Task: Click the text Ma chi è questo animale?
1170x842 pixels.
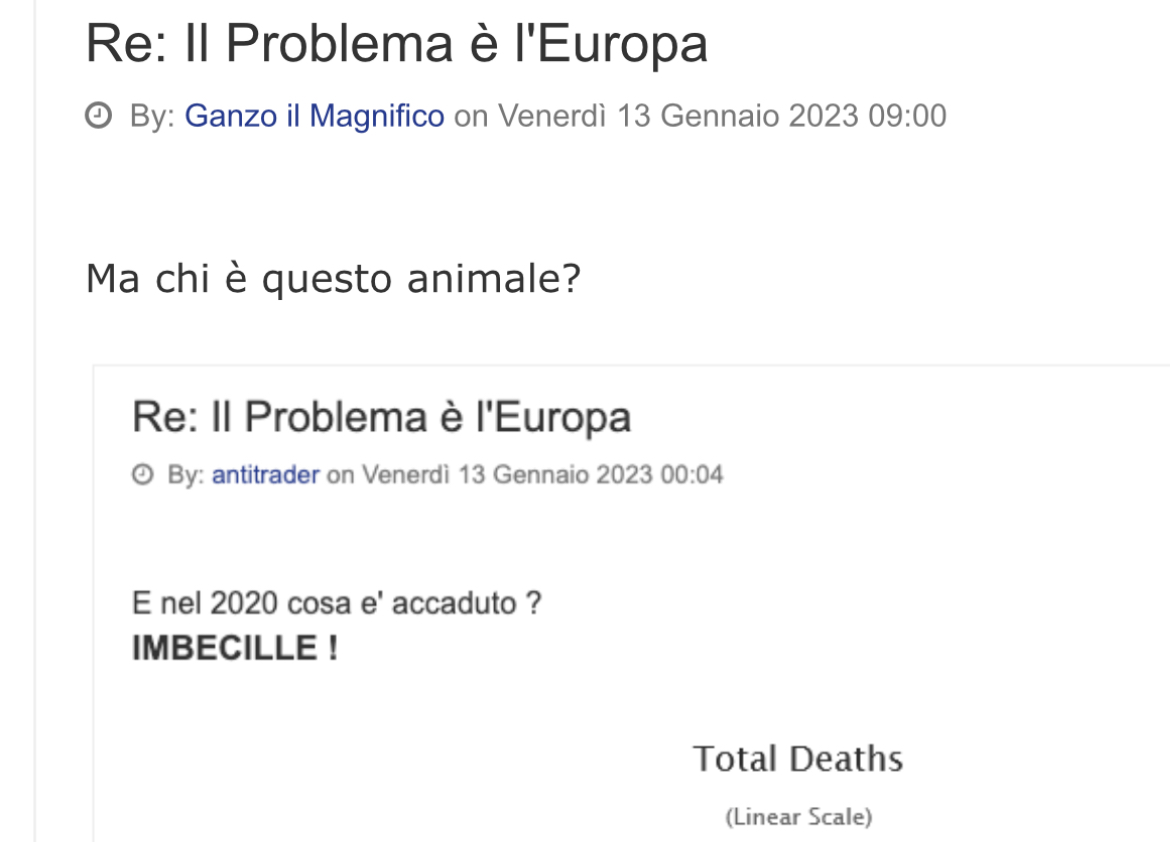Action: (x=333, y=279)
